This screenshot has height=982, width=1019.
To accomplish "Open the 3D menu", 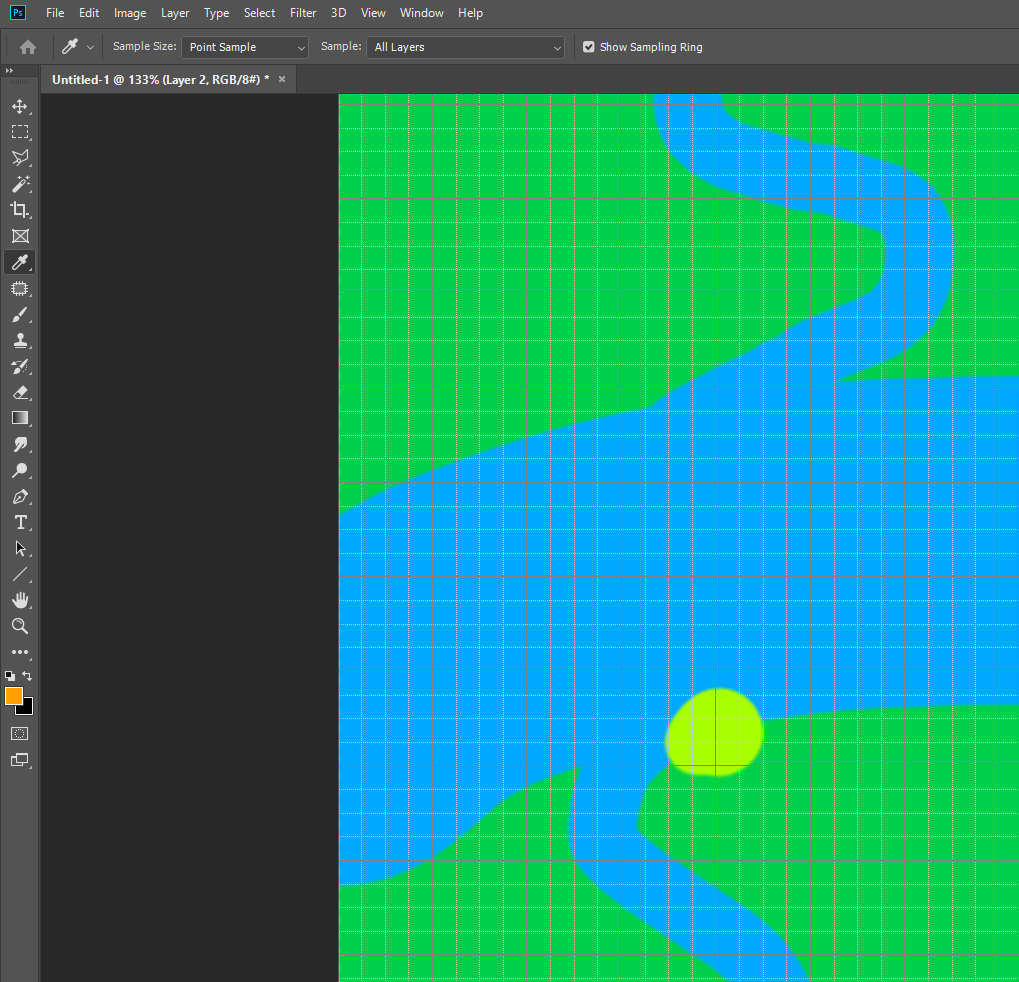I will pos(338,13).
